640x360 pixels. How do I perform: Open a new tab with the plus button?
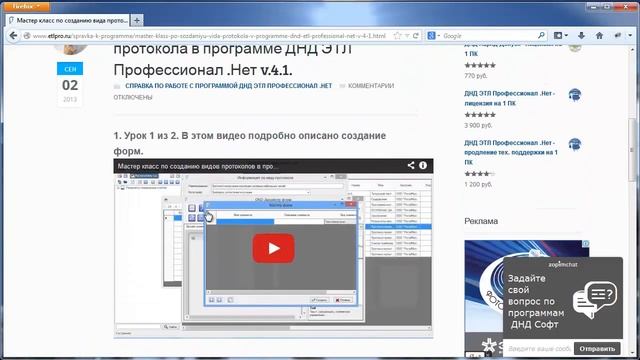coord(137,20)
